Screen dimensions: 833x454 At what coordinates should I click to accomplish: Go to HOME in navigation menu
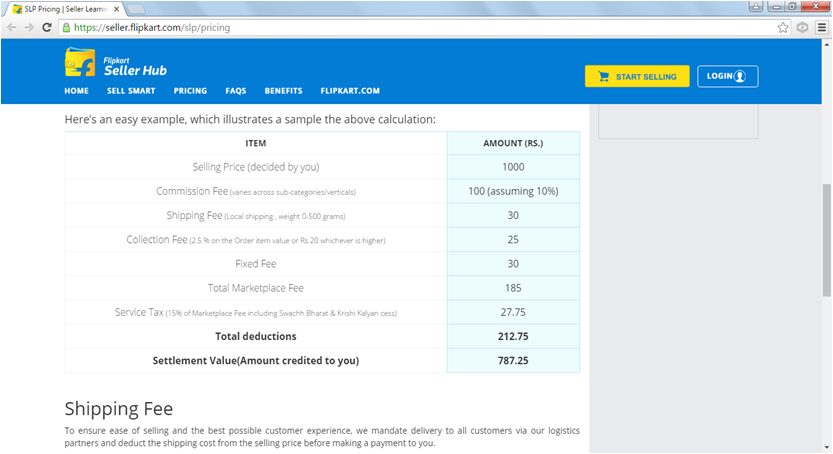[x=76, y=91]
